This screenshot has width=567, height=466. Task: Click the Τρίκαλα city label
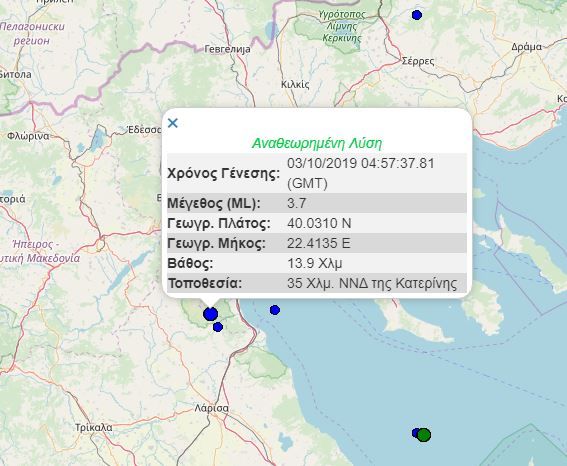94,428
